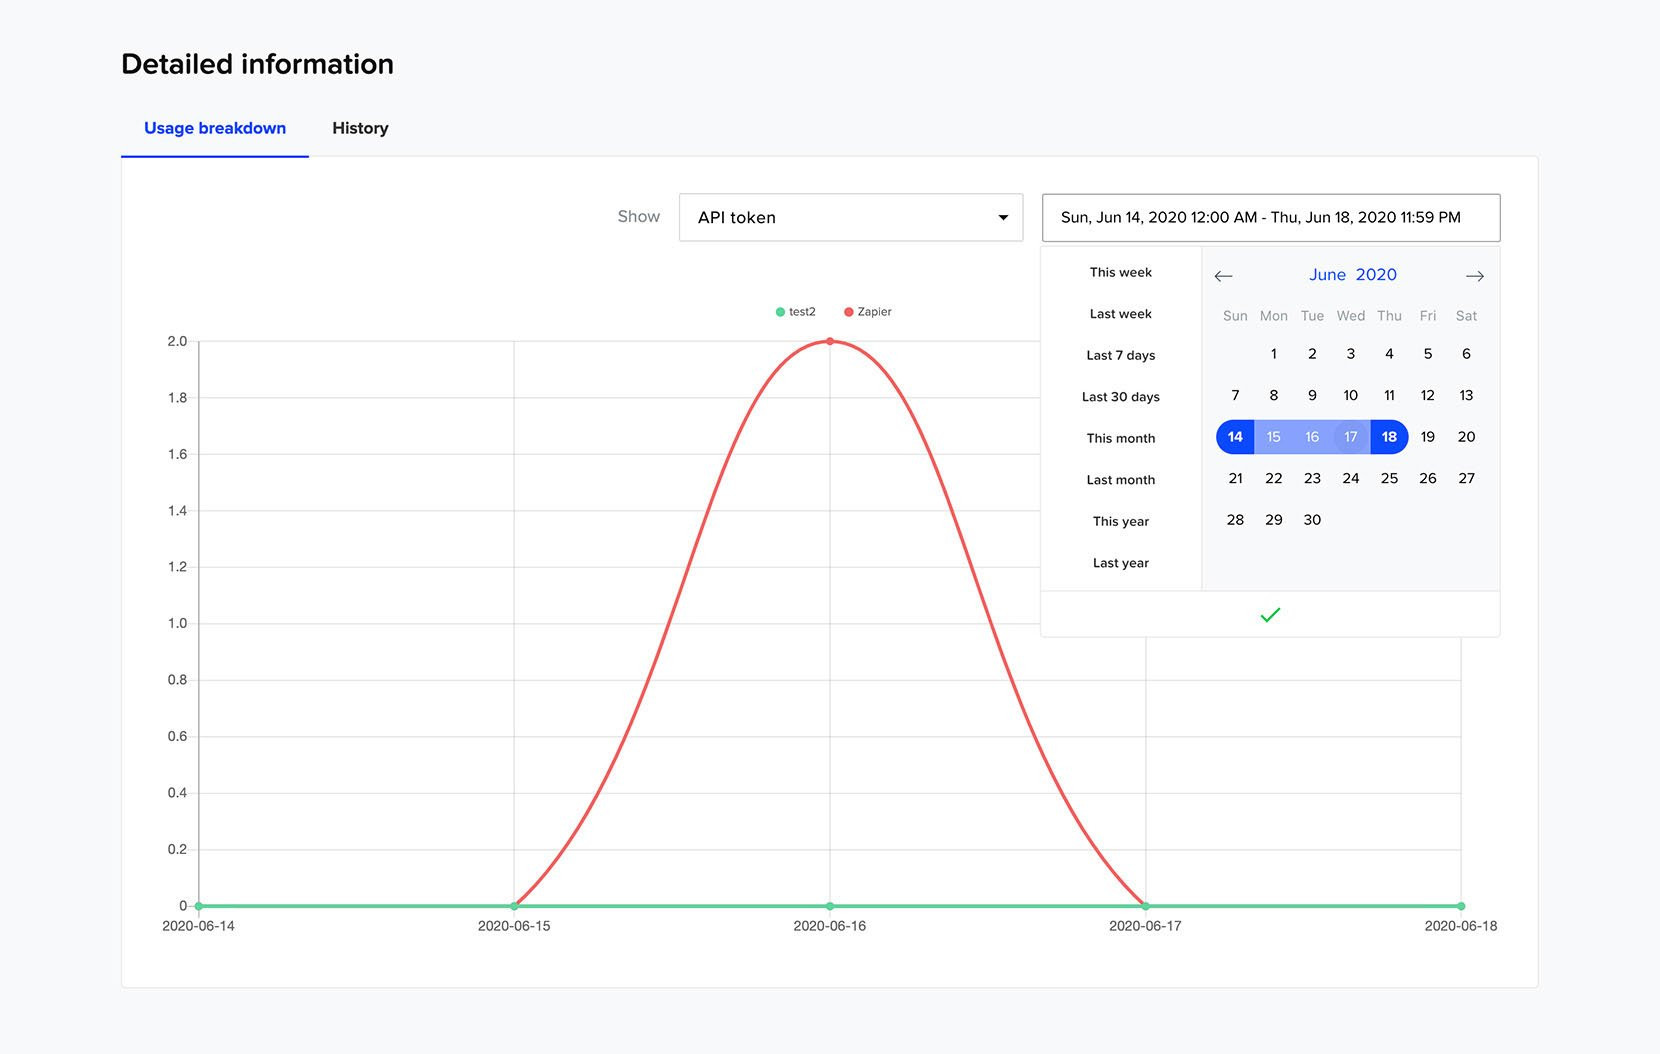Choose June 21 in the calendar
This screenshot has width=1660, height=1054.
(x=1235, y=478)
